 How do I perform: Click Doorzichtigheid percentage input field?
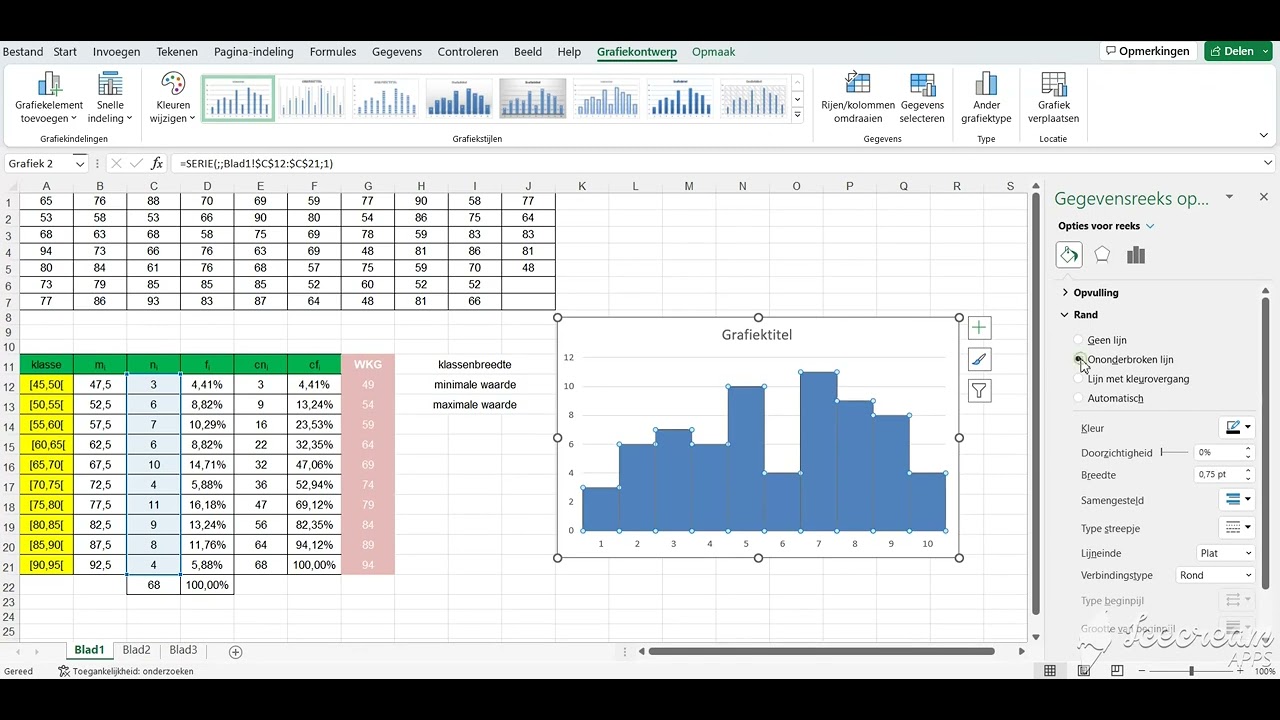click(x=1218, y=453)
